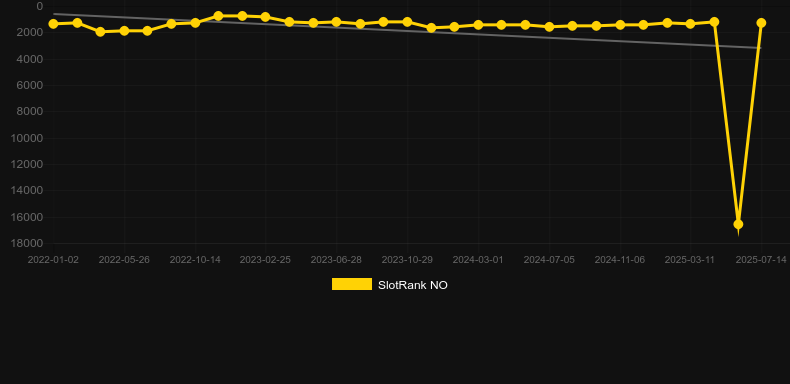Image resolution: width=790 pixels, height=384 pixels.
Task: Click the last point before the drop
Action: pos(714,22)
